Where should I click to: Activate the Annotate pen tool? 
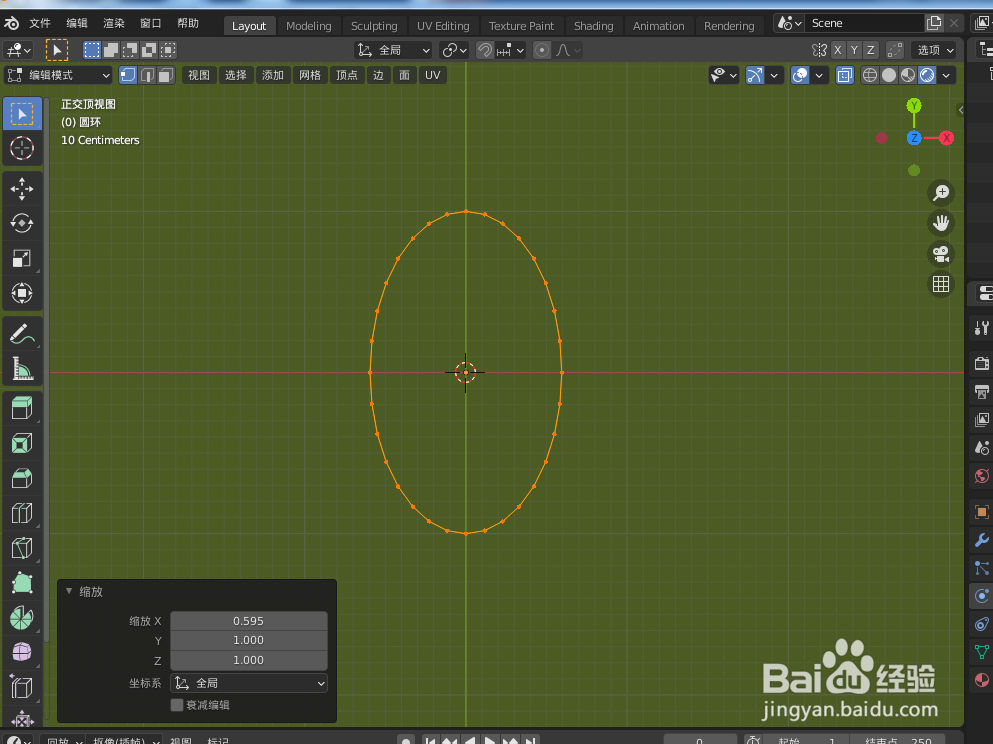[22, 333]
